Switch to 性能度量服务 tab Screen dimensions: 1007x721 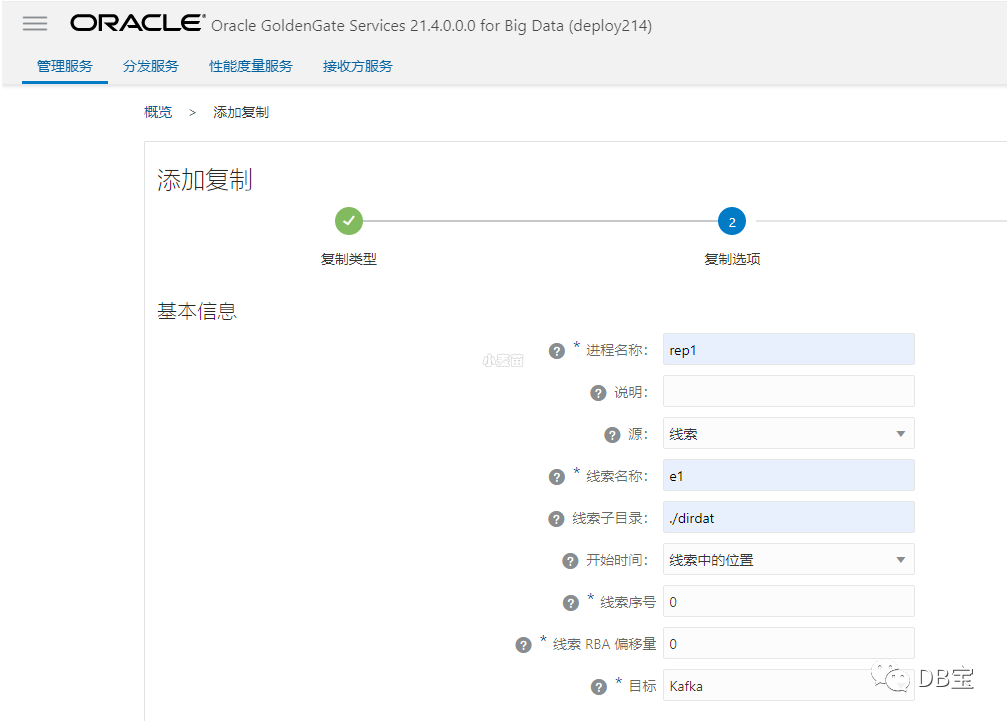click(x=251, y=66)
